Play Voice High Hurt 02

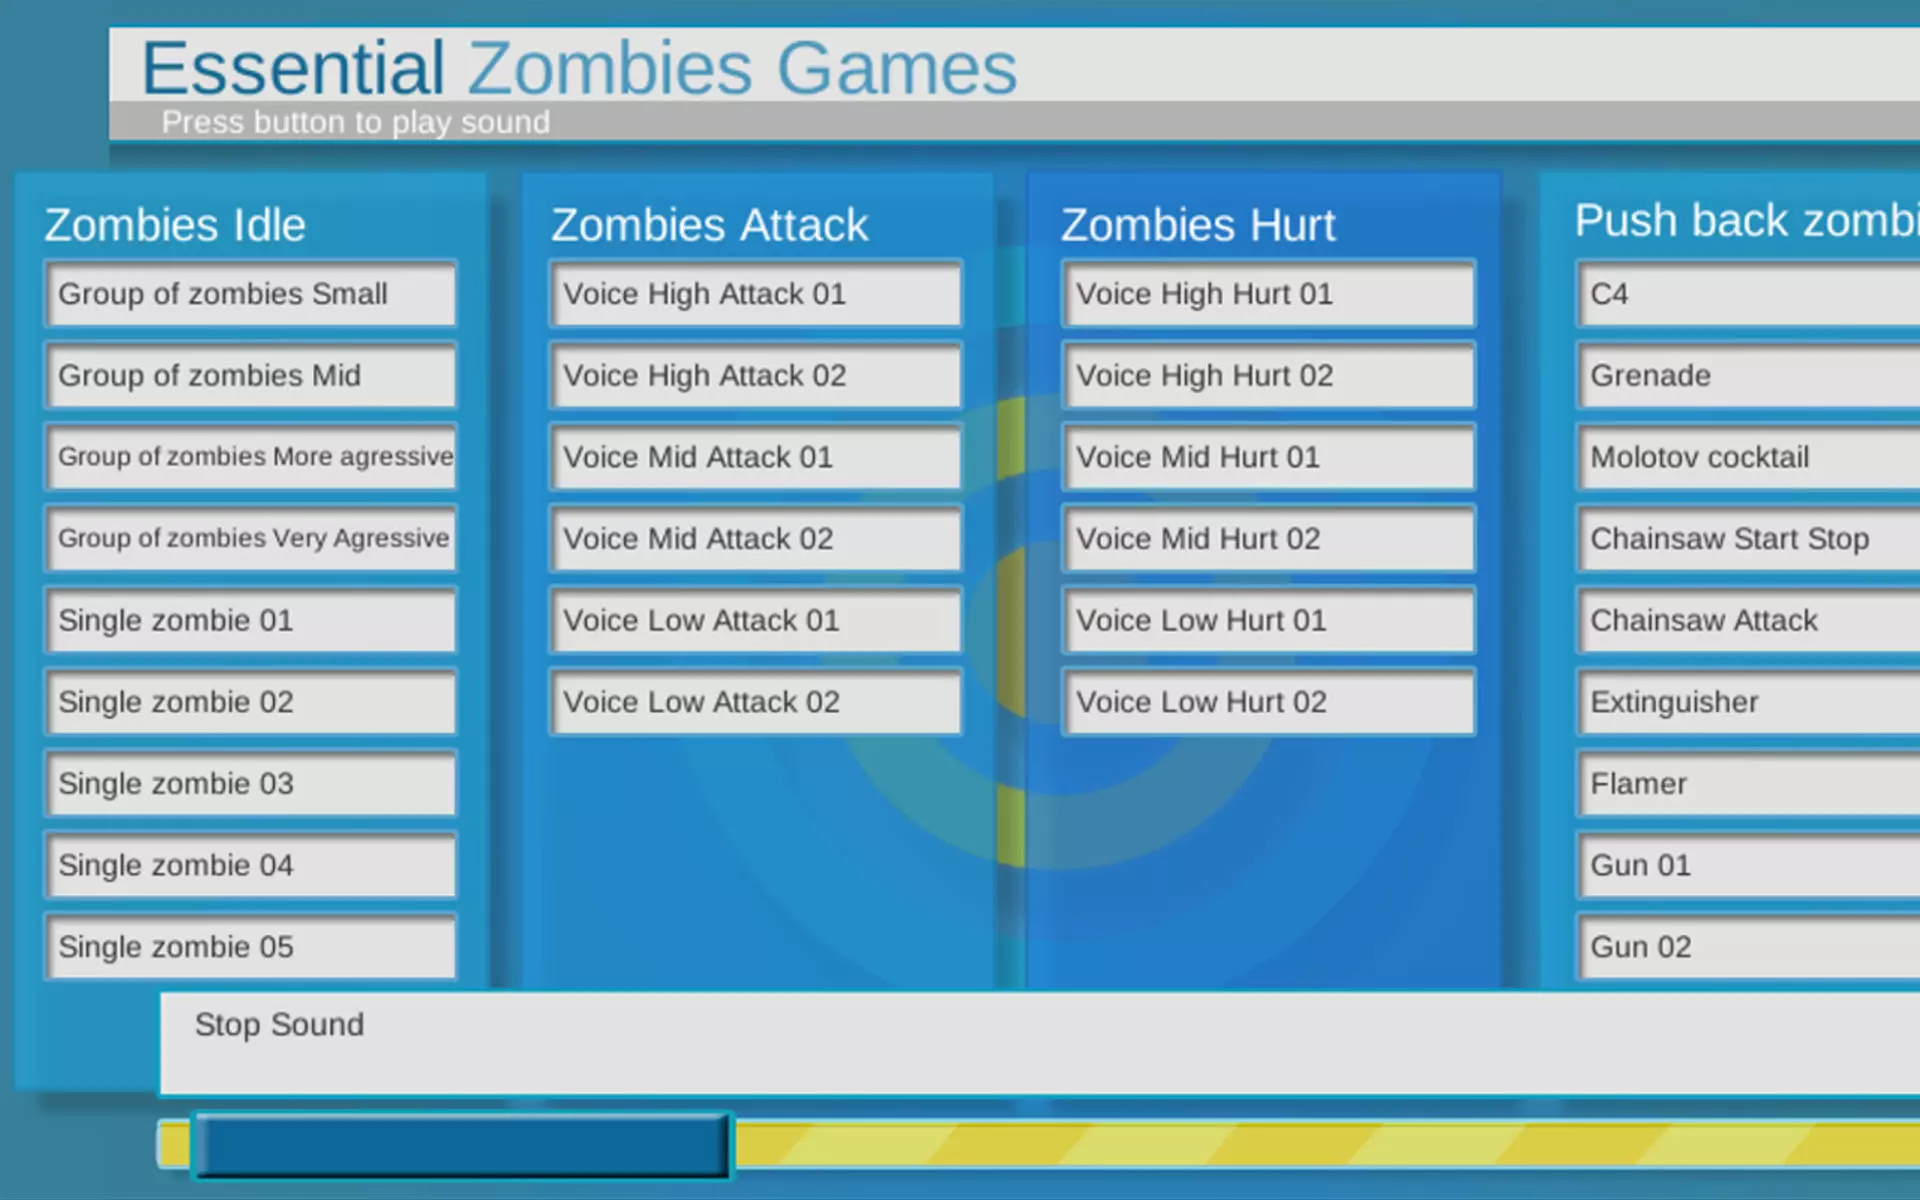pos(1268,376)
